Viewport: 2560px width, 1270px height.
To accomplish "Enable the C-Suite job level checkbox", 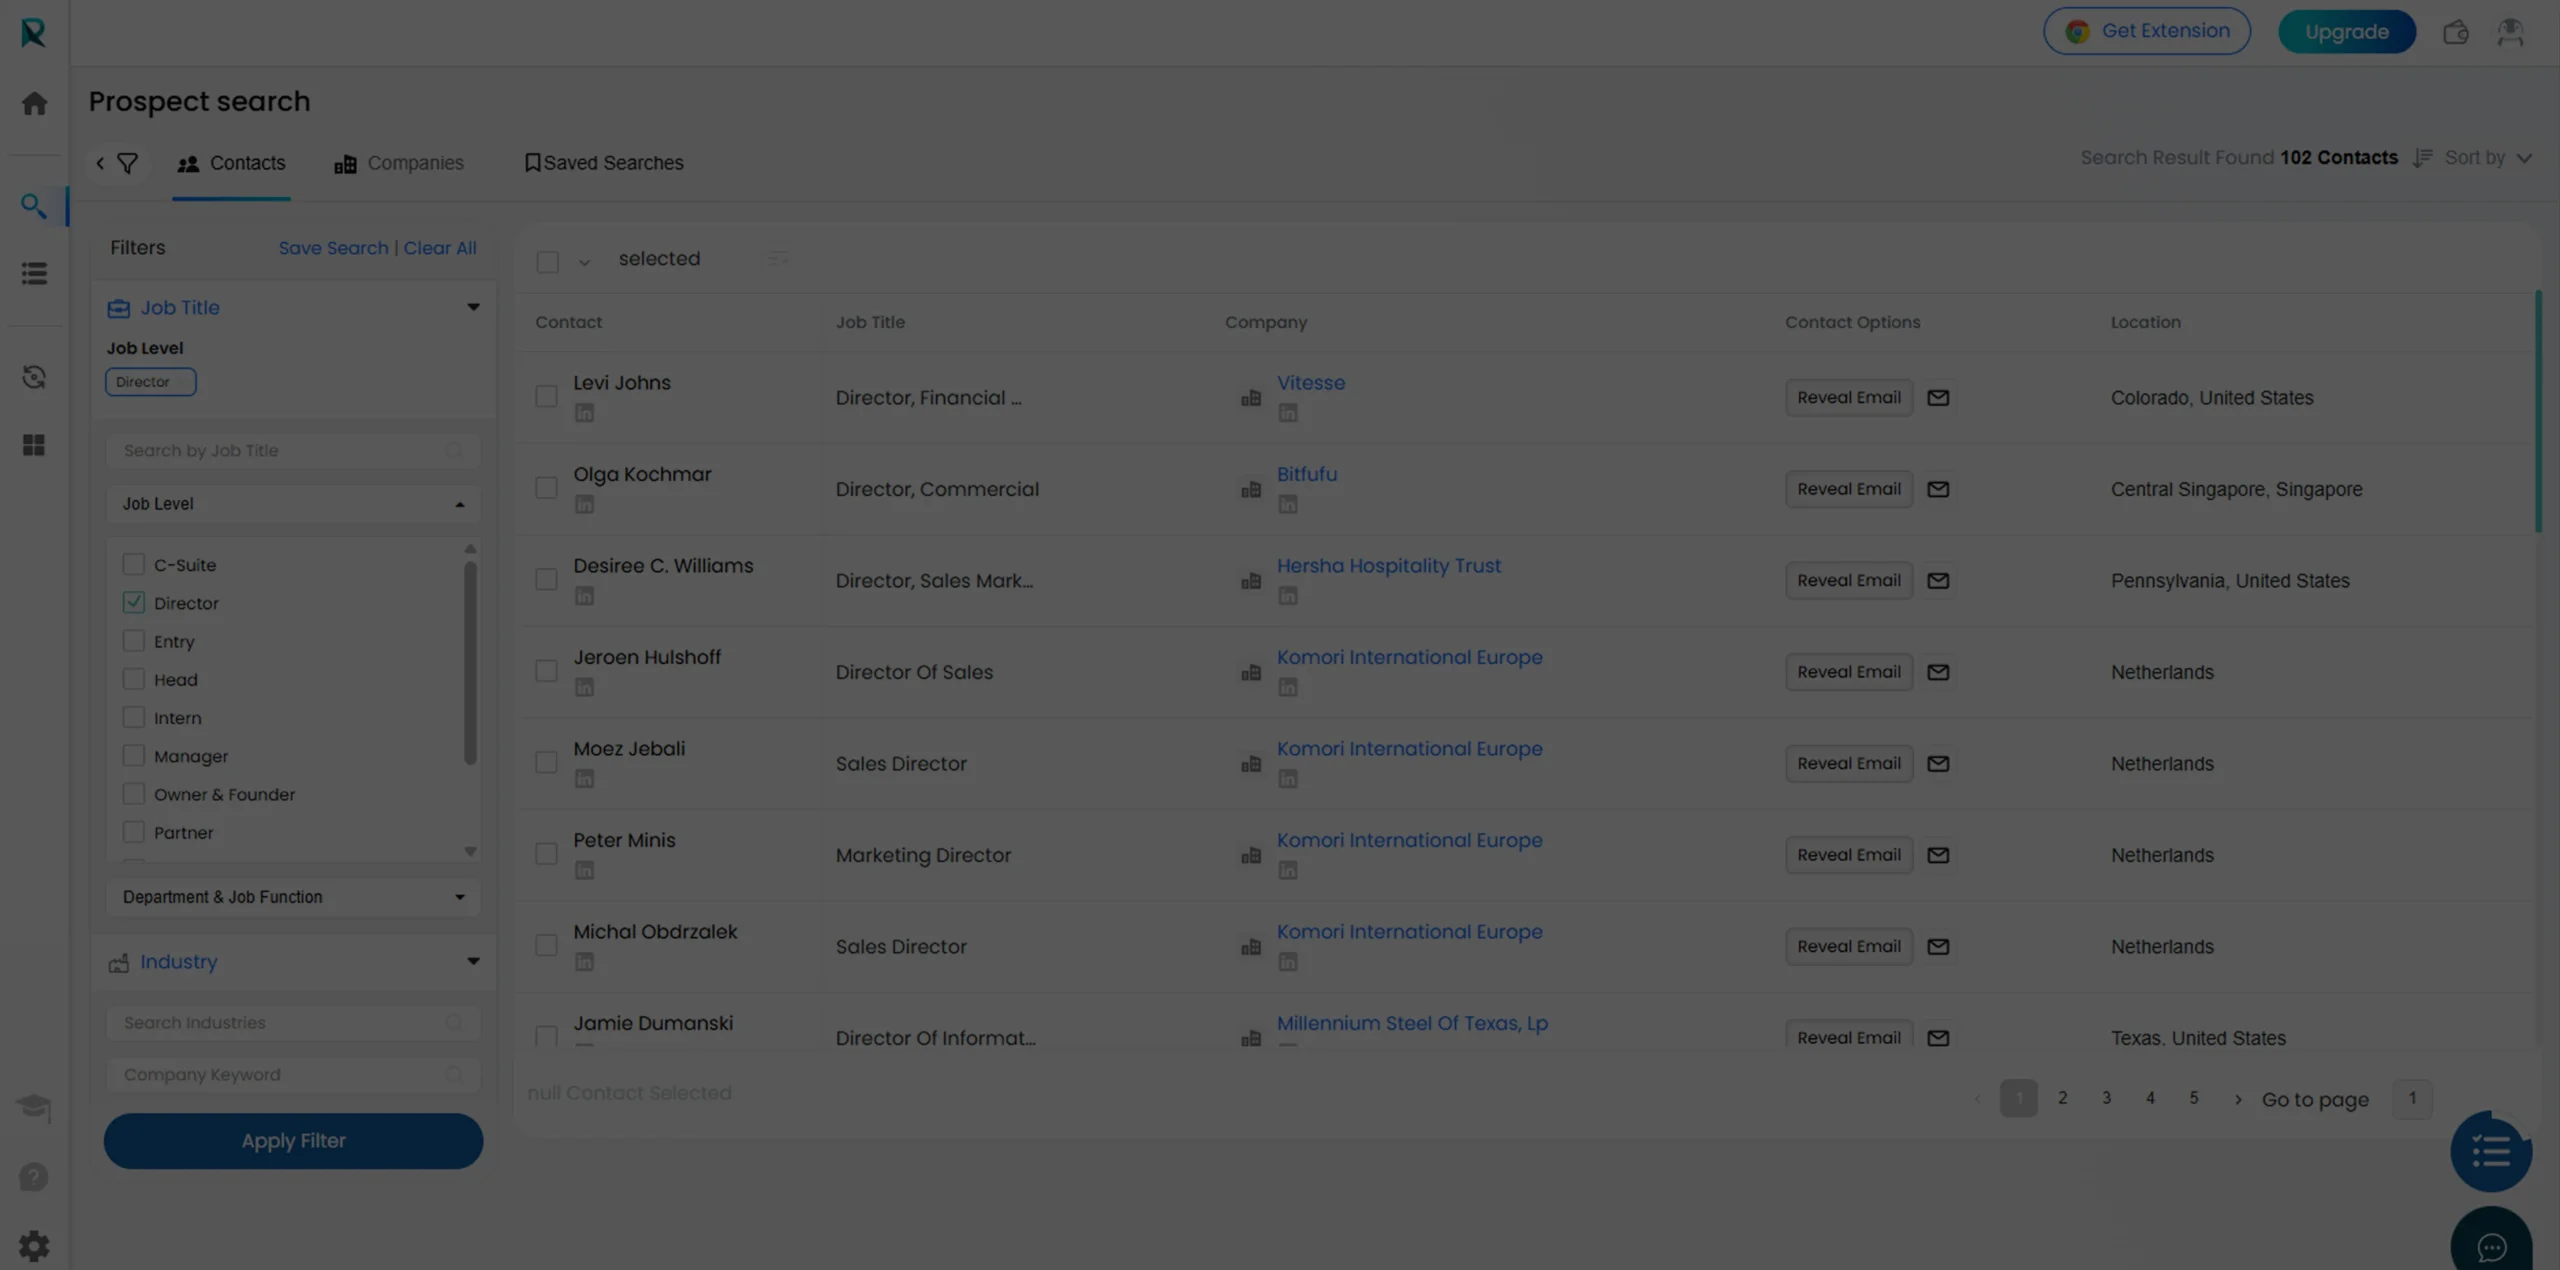I will (x=133, y=564).
